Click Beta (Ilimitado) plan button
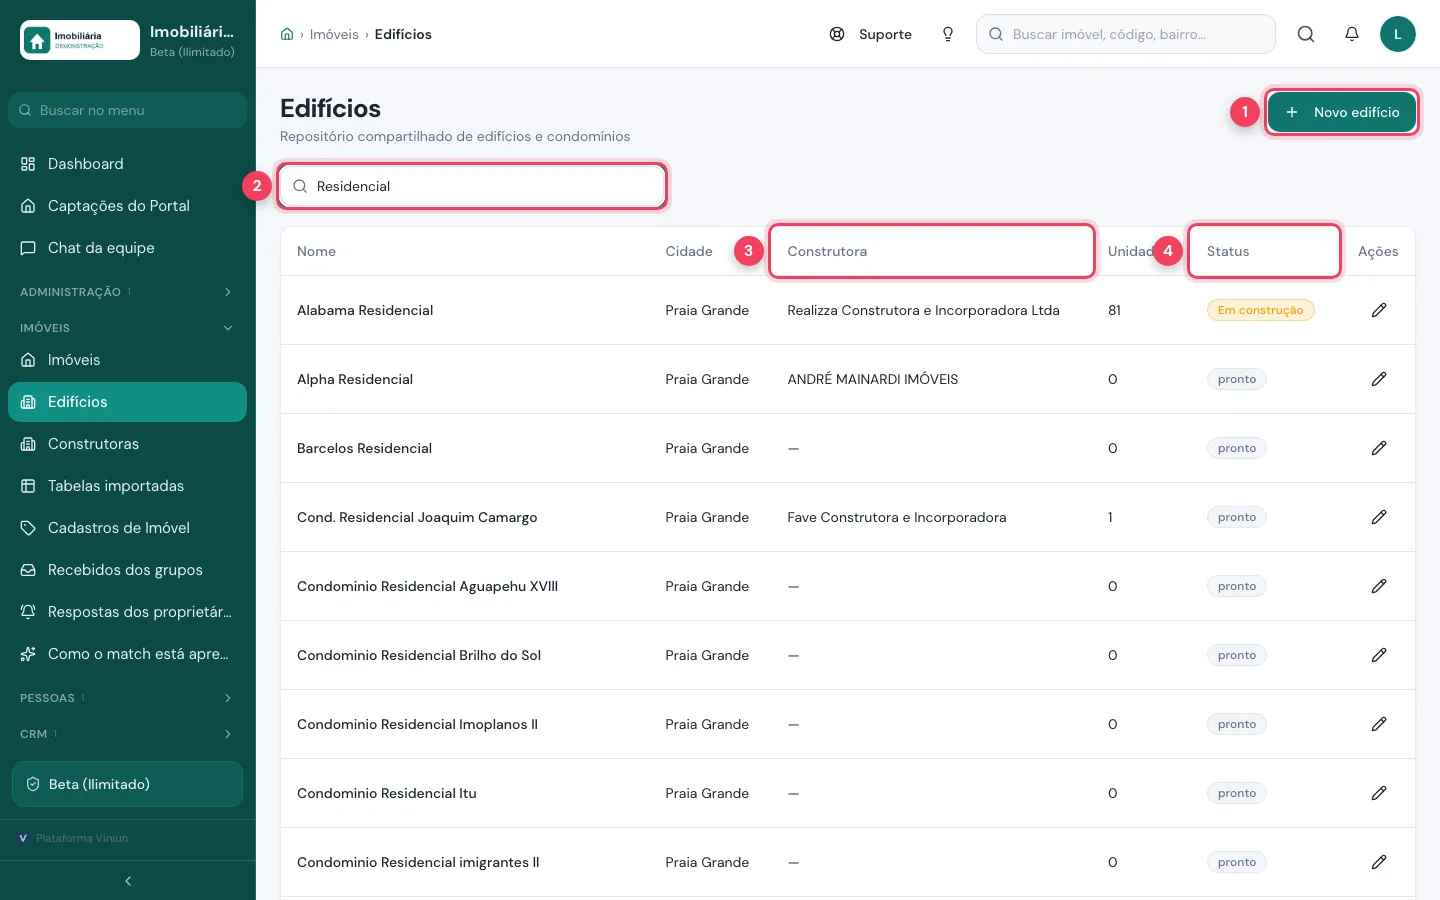1440x900 pixels. tap(128, 784)
